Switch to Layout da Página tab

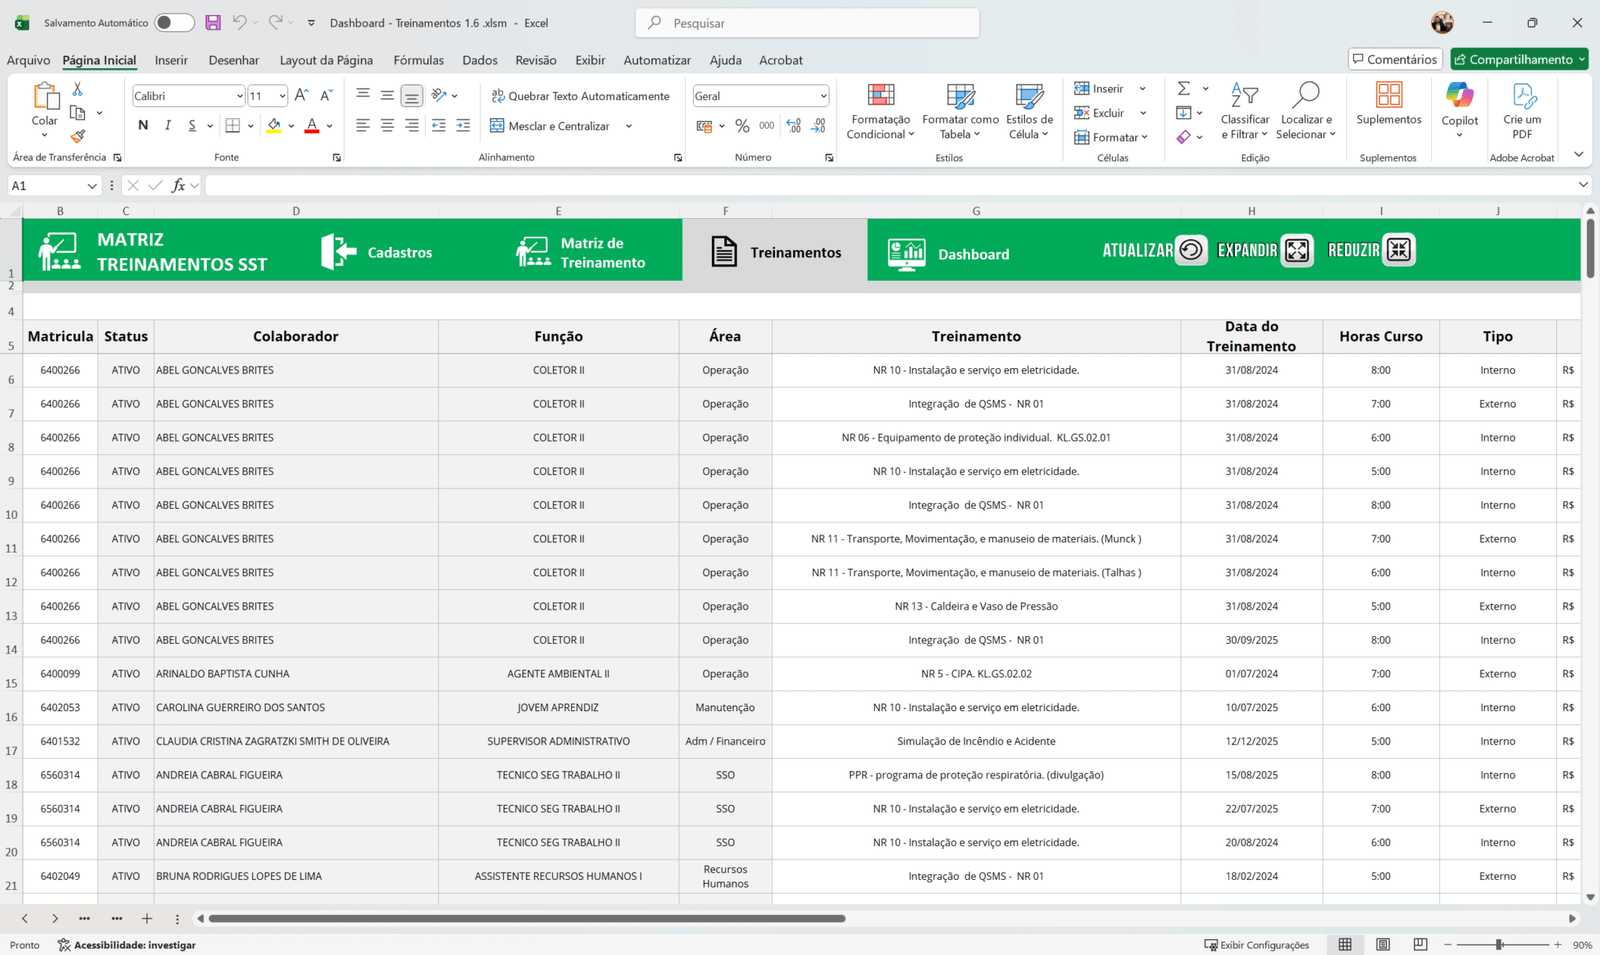(326, 60)
